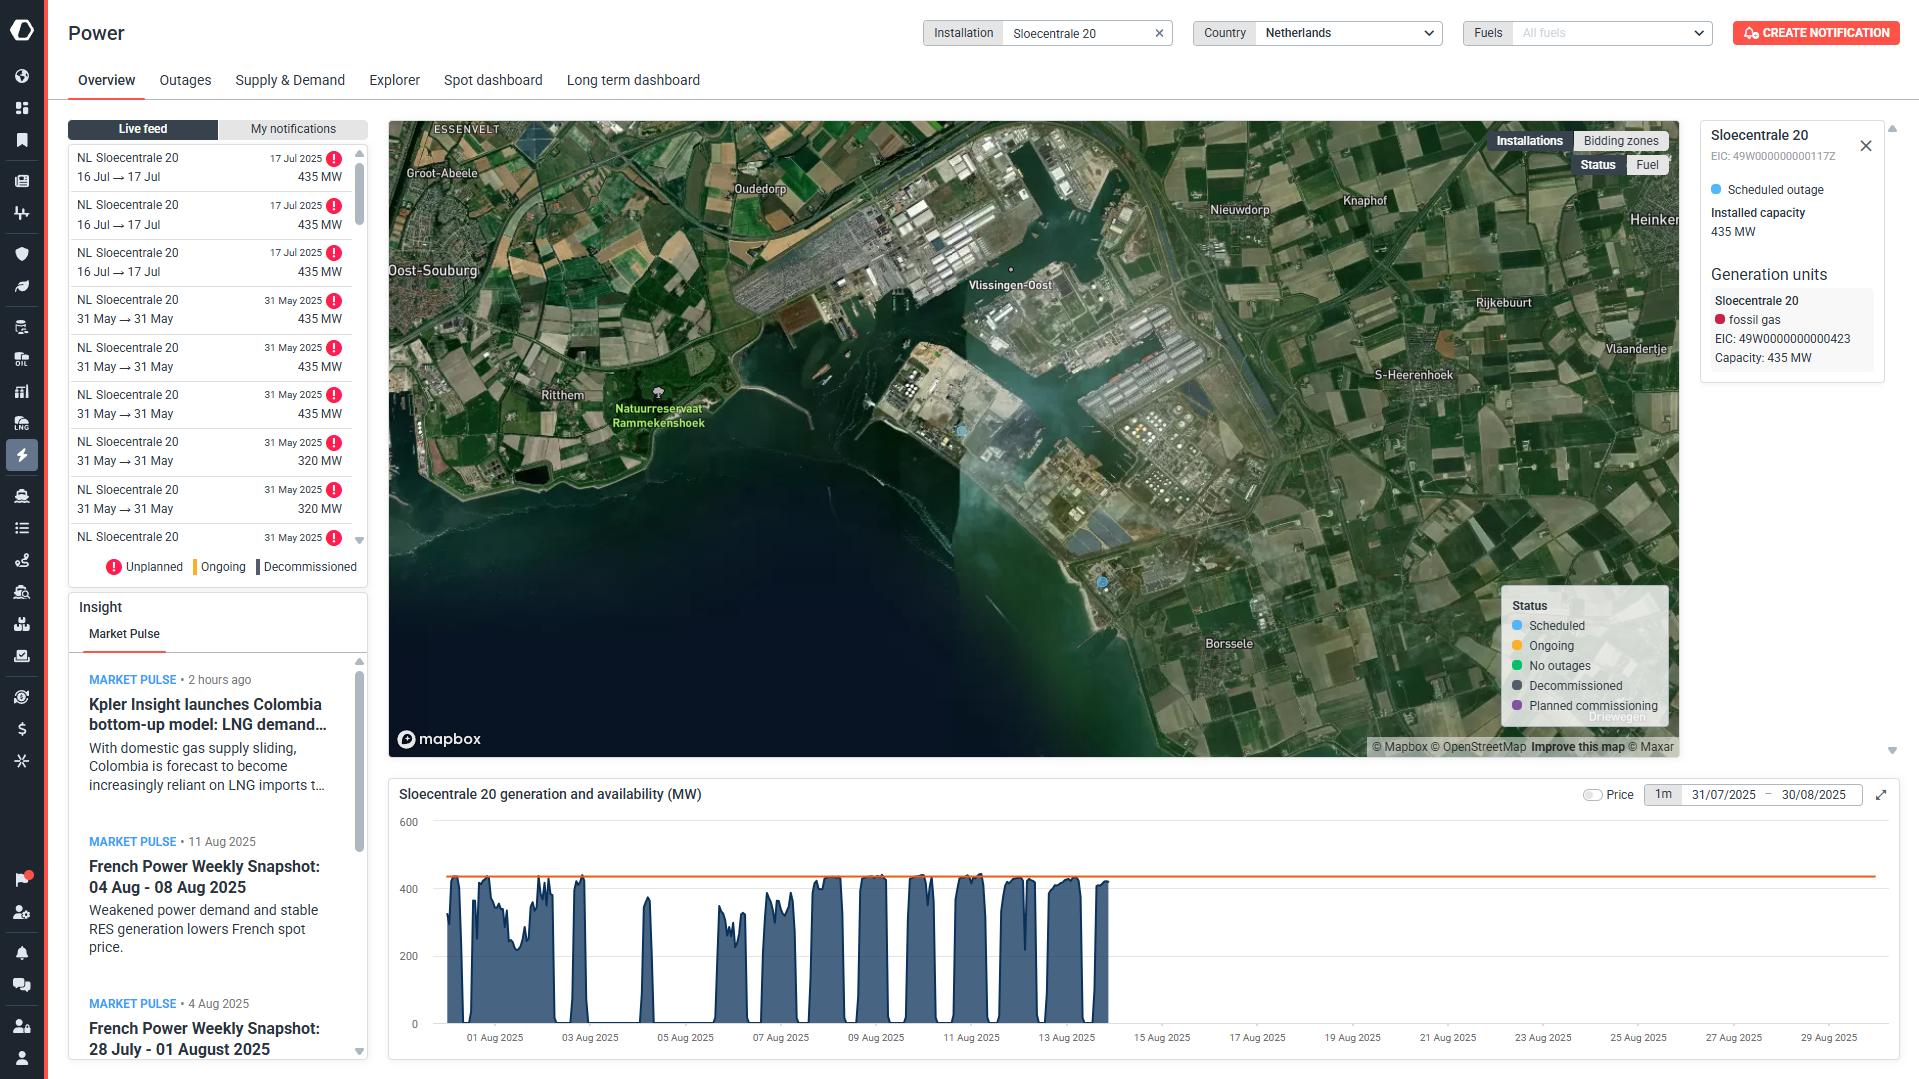Image resolution: width=1919 pixels, height=1079 pixels.
Task: Open the dollar sign pricing icon
Action: 22,729
